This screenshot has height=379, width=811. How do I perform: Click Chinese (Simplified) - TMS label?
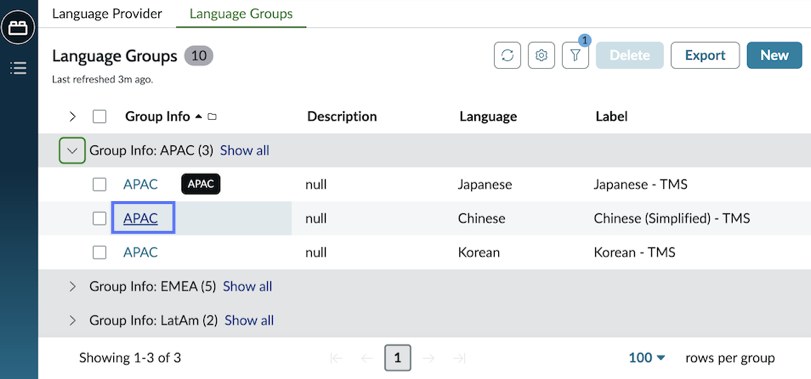pyautogui.click(x=672, y=219)
